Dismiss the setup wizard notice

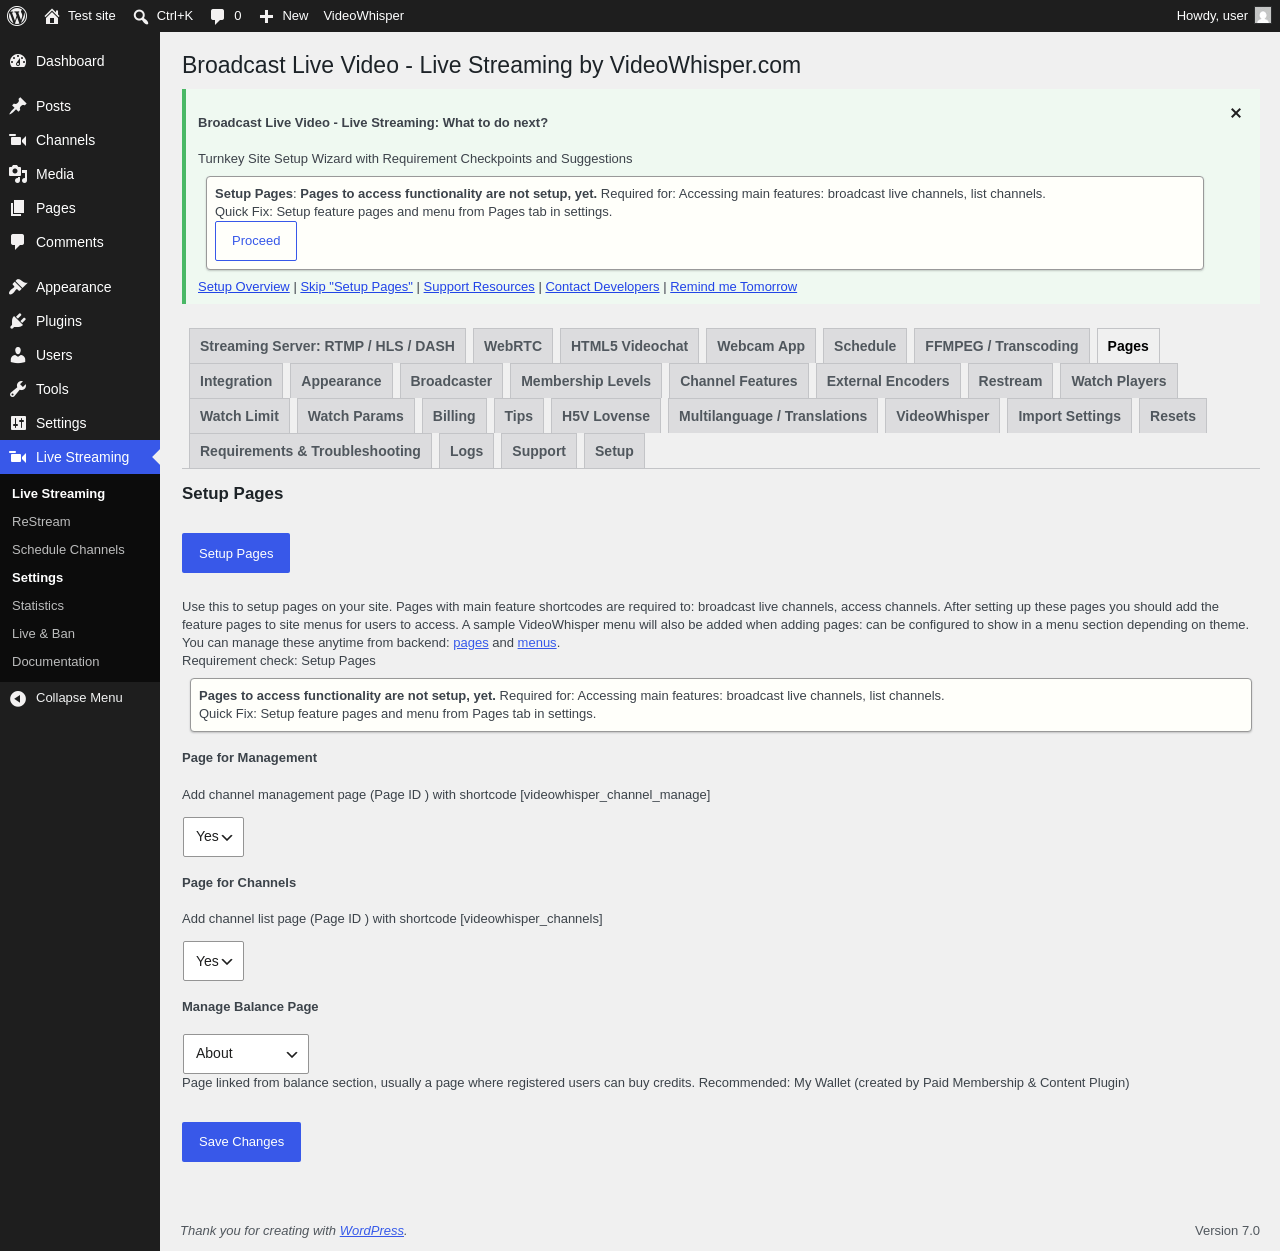[1236, 113]
